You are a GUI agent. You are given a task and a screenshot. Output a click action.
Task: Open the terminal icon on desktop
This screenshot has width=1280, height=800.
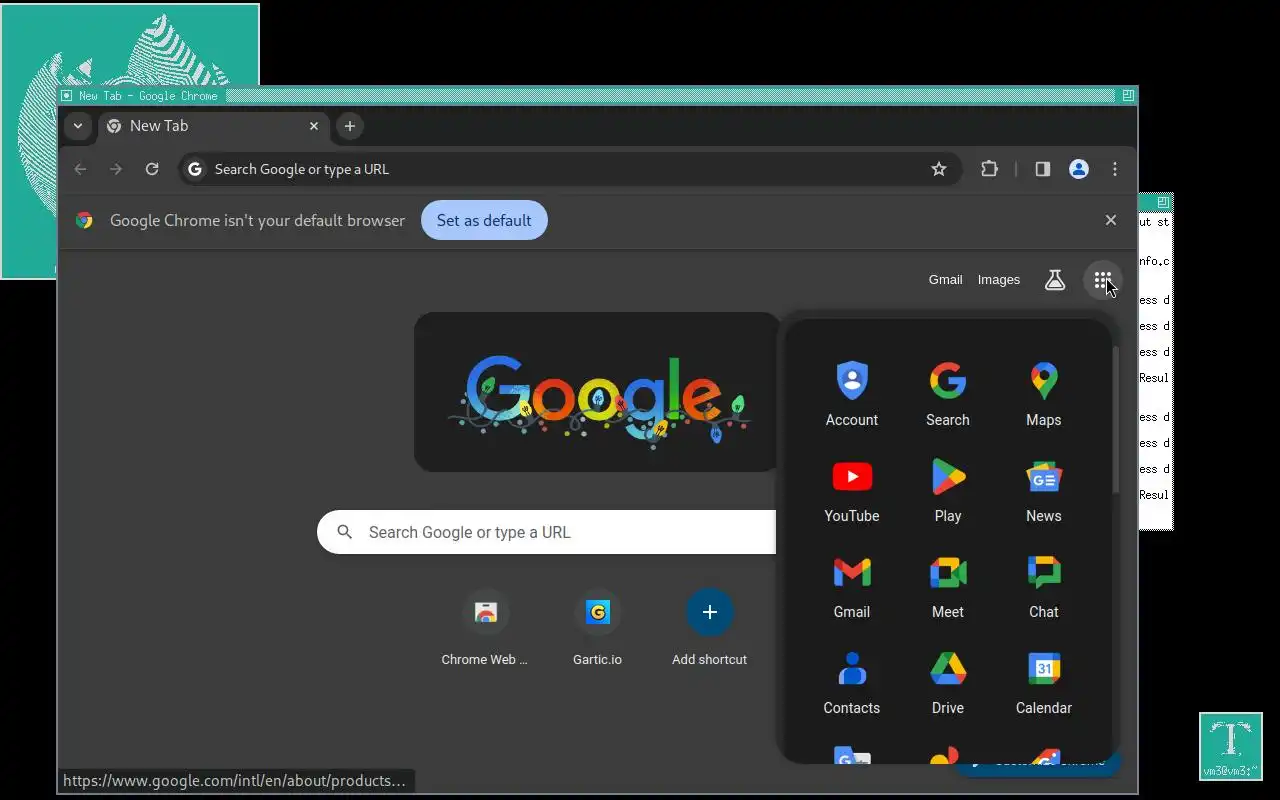[x=1231, y=746]
